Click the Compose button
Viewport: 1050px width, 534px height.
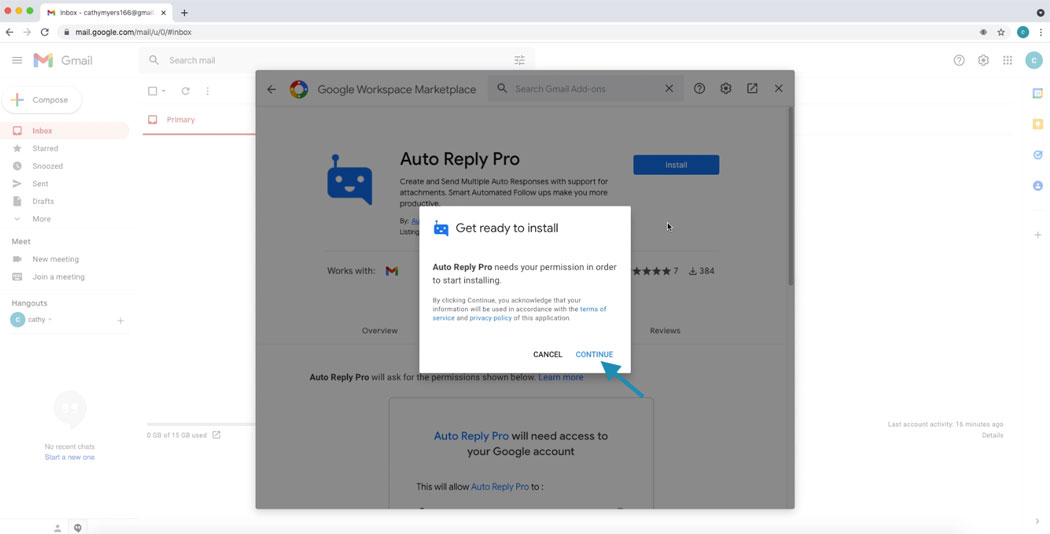[x=42, y=100]
